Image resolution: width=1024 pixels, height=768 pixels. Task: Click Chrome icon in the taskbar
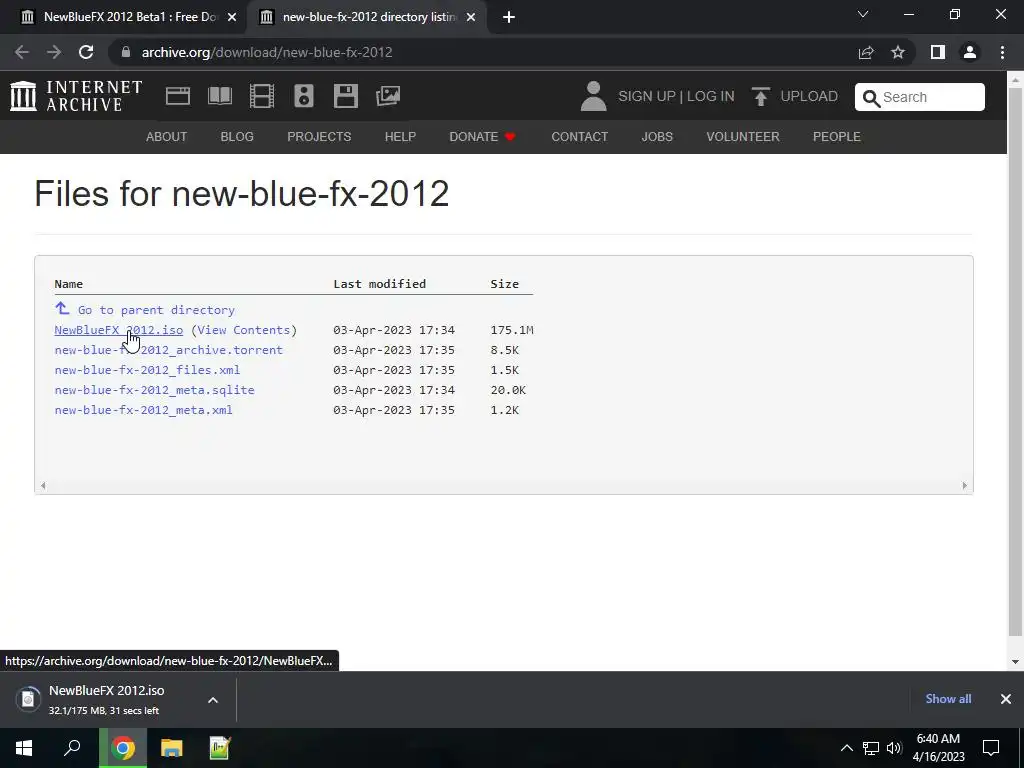click(123, 748)
